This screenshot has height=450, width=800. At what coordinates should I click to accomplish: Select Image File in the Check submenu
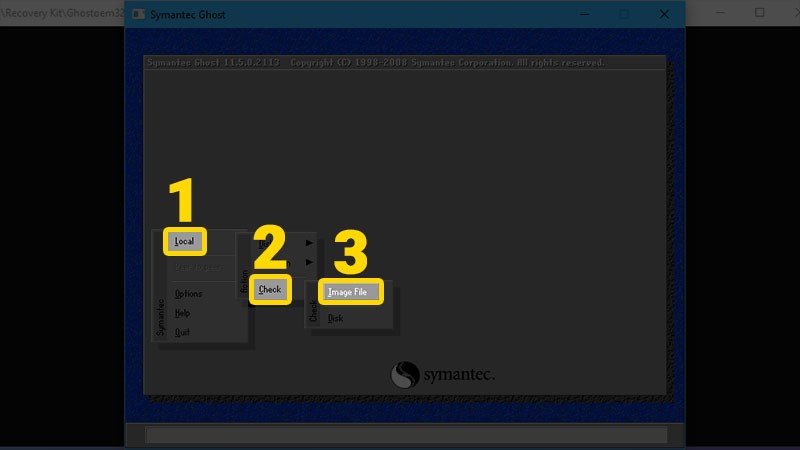pos(351,292)
